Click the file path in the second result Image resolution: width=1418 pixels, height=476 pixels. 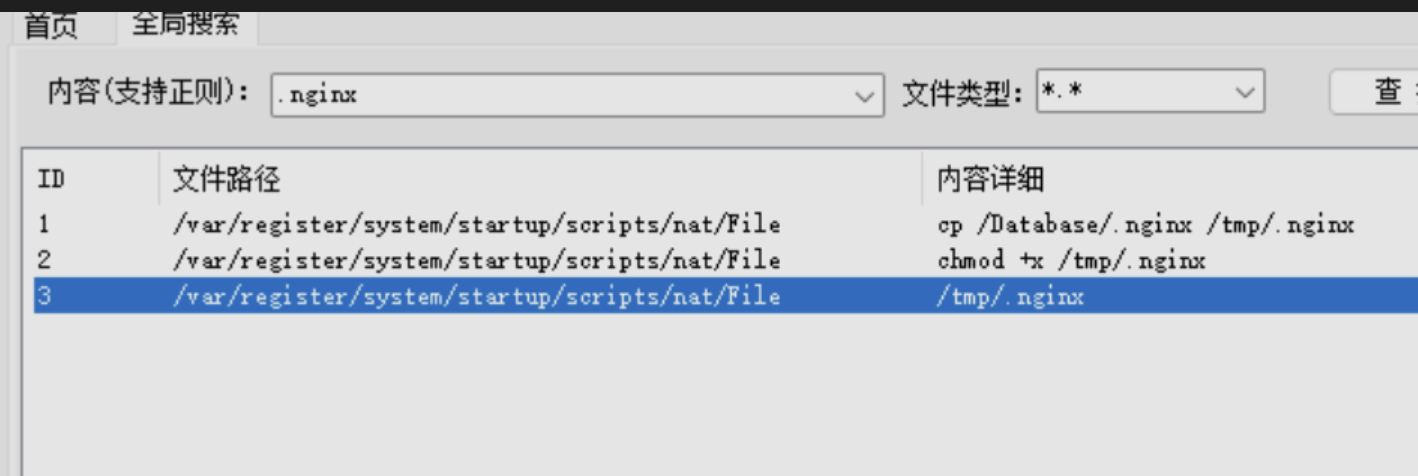(x=475, y=261)
